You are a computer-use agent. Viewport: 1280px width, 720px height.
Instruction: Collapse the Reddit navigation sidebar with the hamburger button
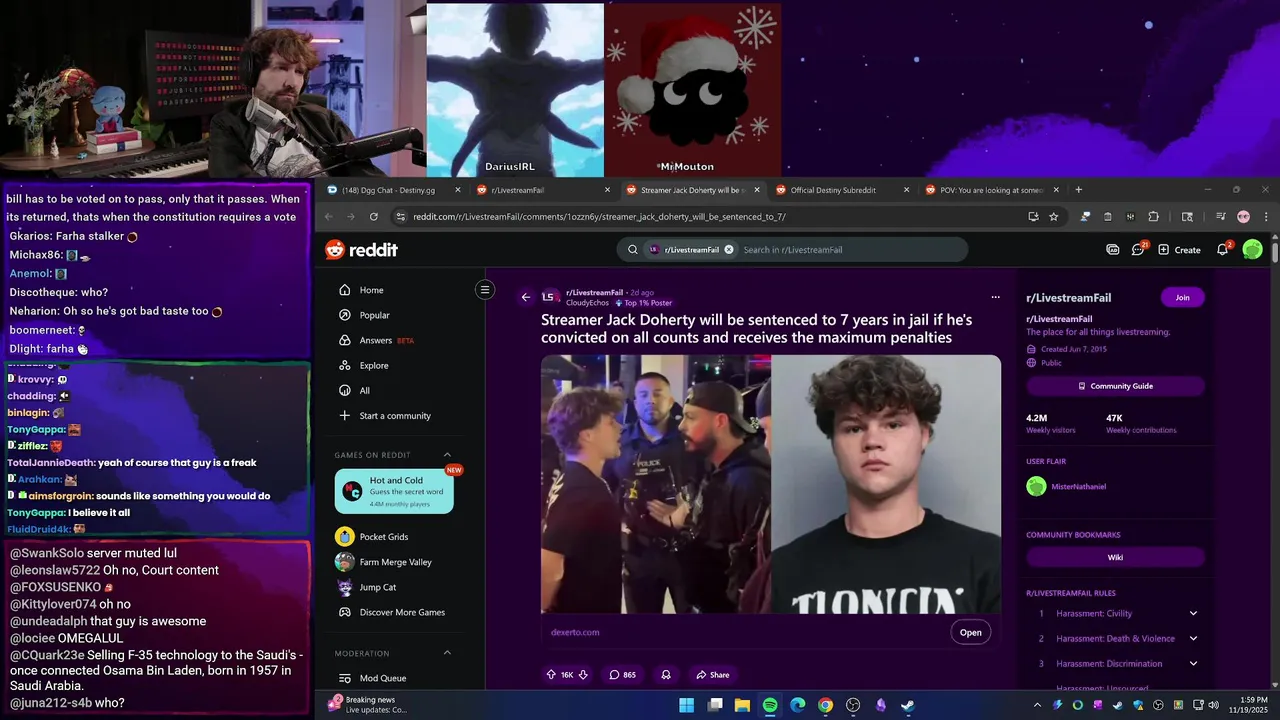pyautogui.click(x=485, y=290)
